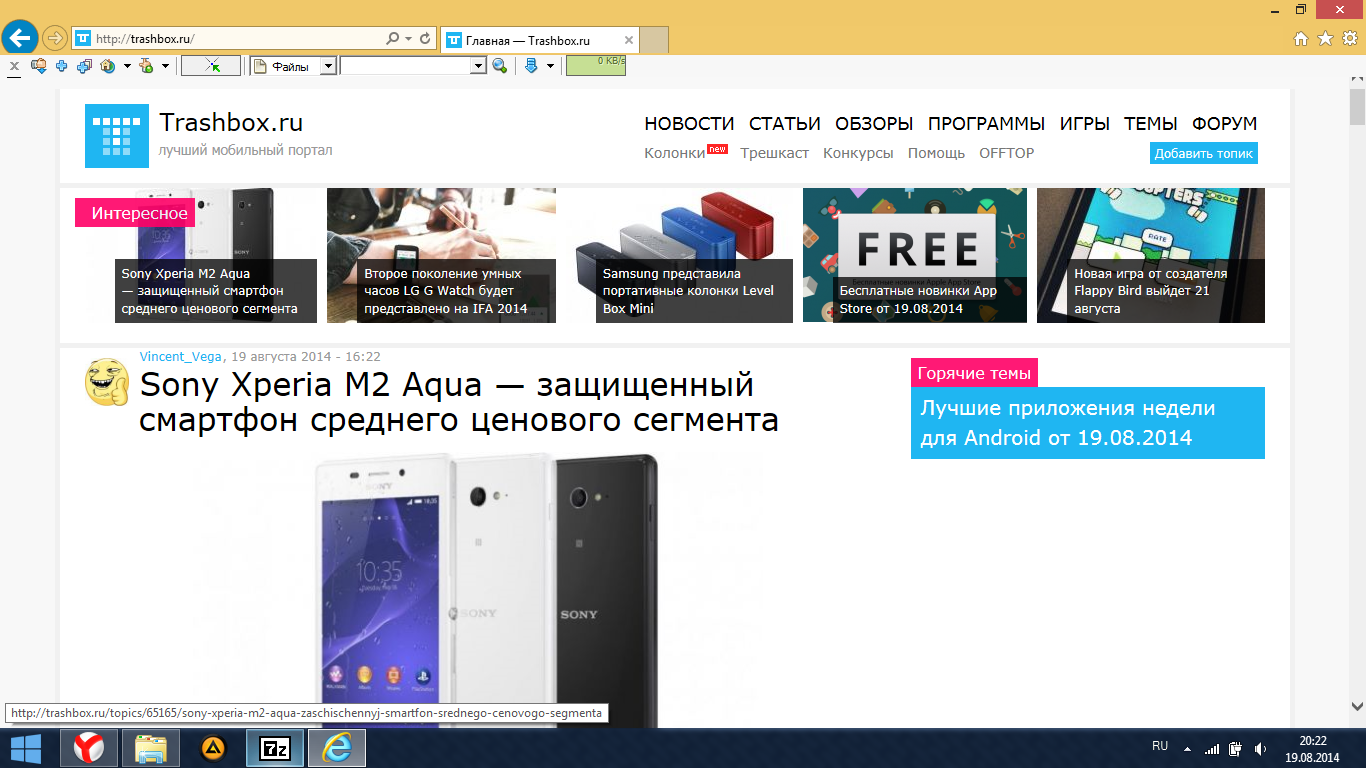The height and width of the screenshot is (768, 1366).
Task: Go back with the browser Back arrow
Action: click(x=20, y=38)
